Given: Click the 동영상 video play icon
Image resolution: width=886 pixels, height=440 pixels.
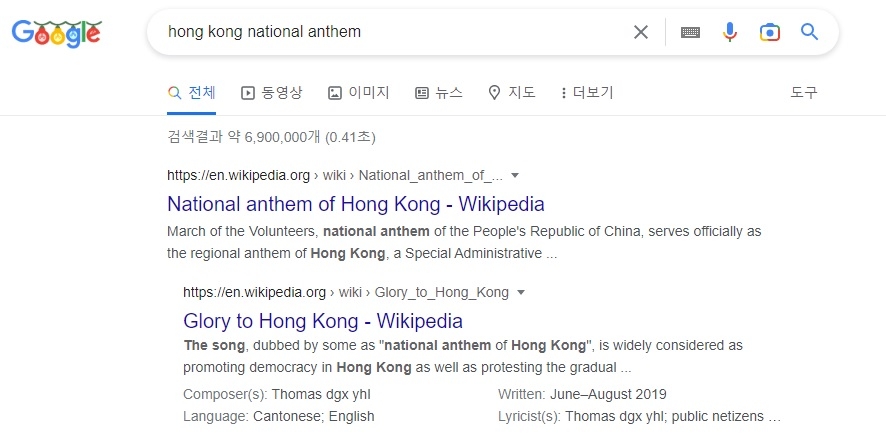Looking at the screenshot, I should 248,93.
